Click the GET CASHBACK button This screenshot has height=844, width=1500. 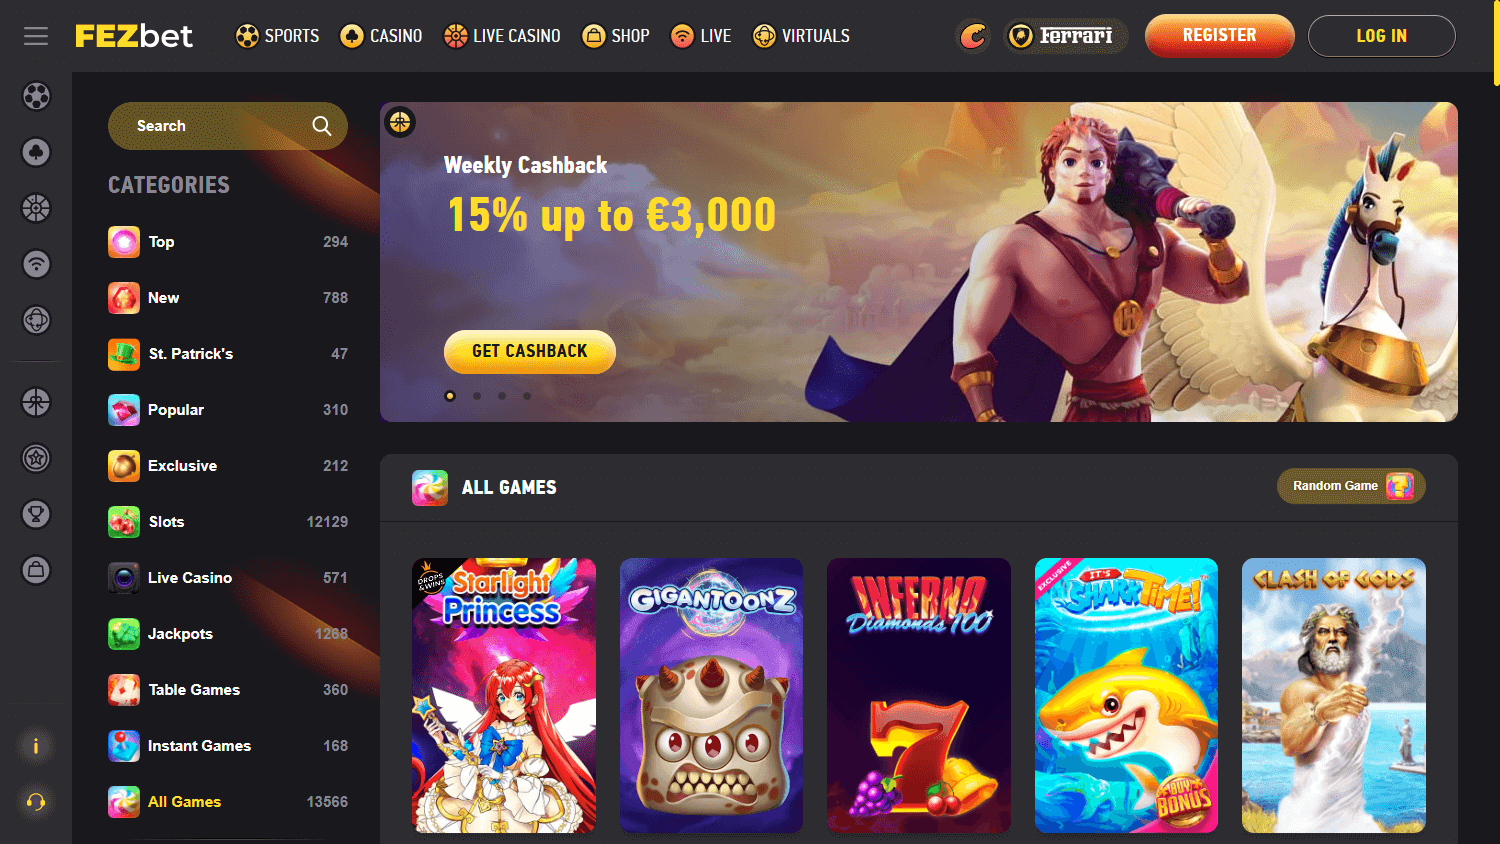coord(530,352)
